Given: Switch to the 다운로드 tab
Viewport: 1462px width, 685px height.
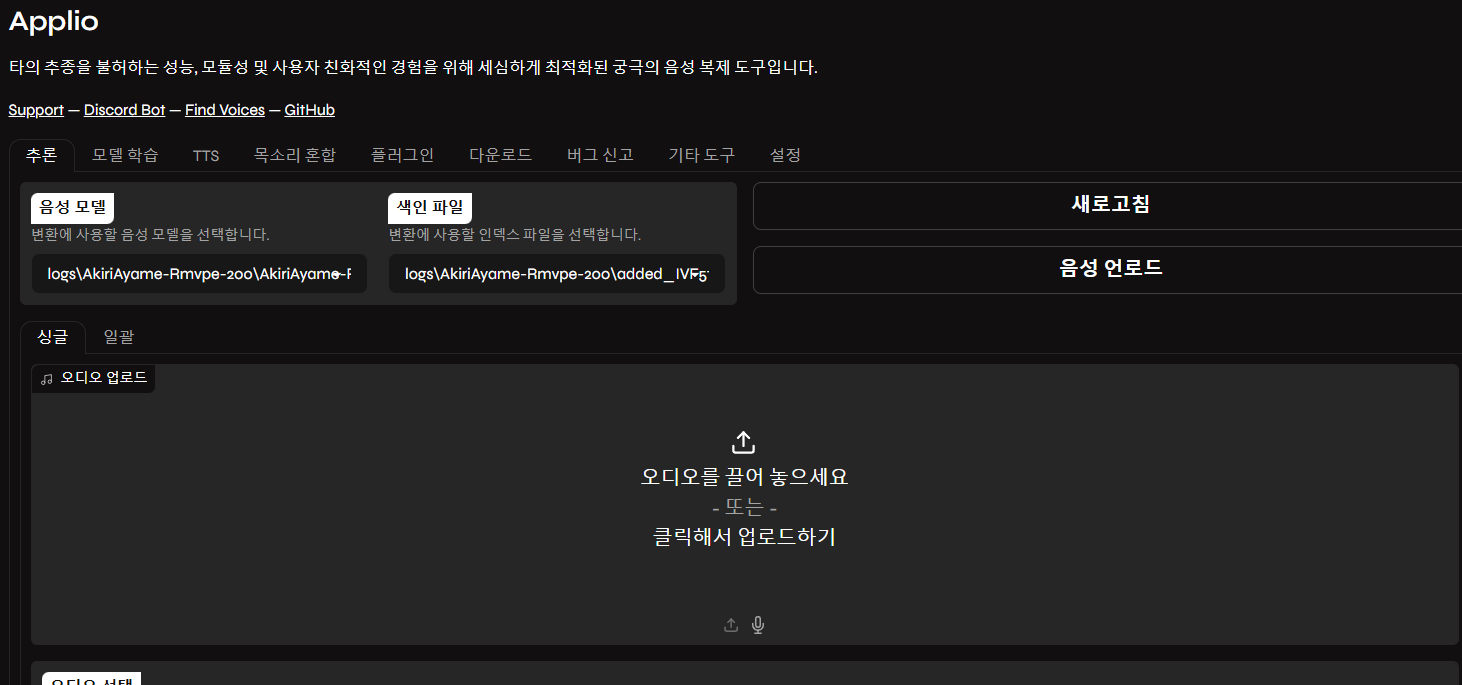Looking at the screenshot, I should tap(500, 155).
